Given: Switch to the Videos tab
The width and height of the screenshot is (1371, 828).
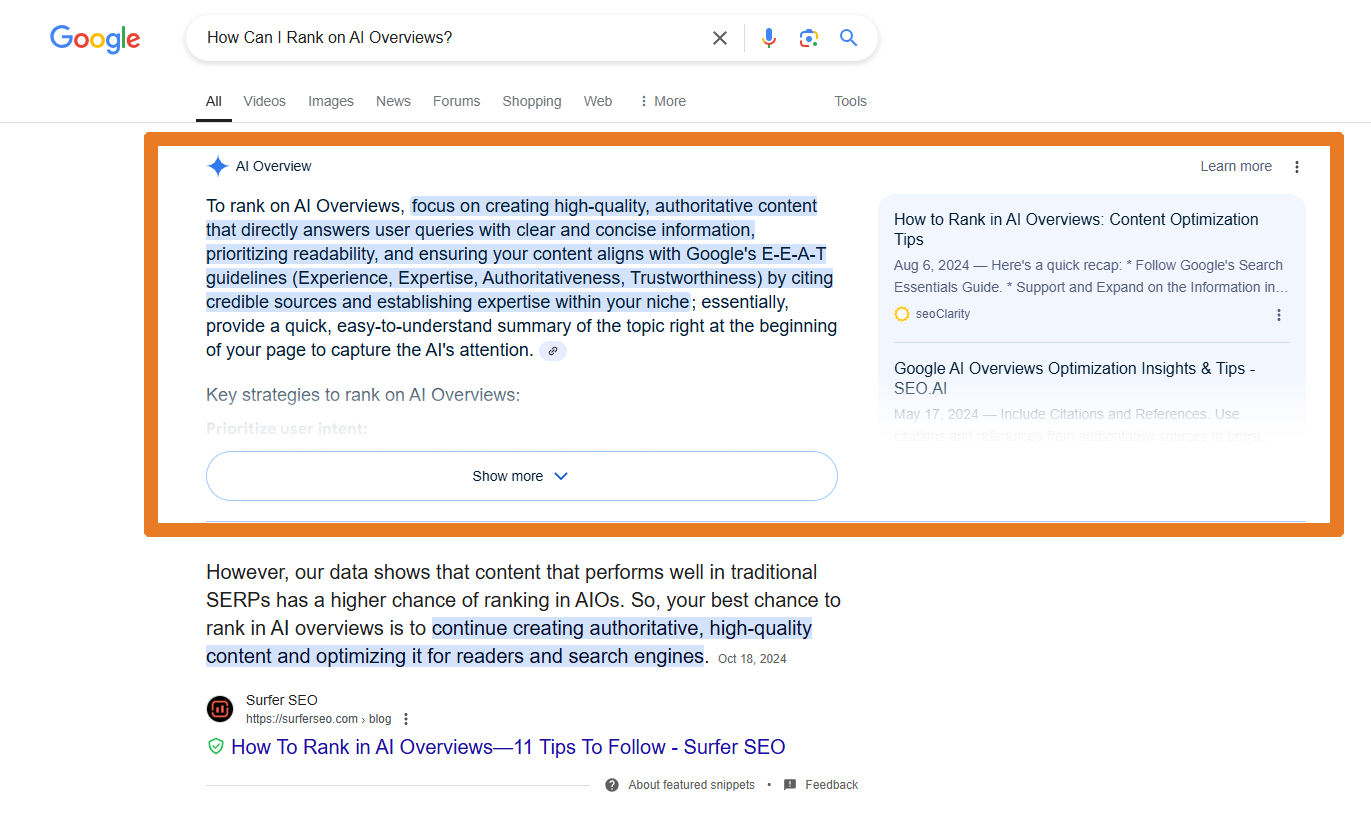Looking at the screenshot, I should tap(264, 101).
